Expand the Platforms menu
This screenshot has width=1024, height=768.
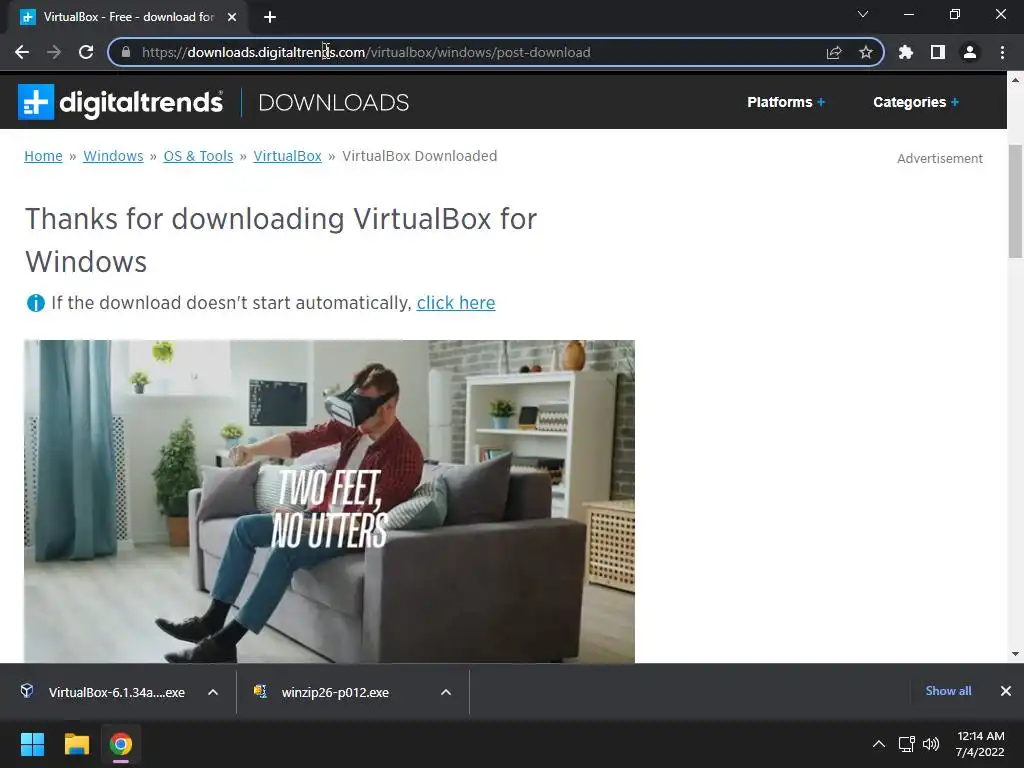tap(786, 102)
